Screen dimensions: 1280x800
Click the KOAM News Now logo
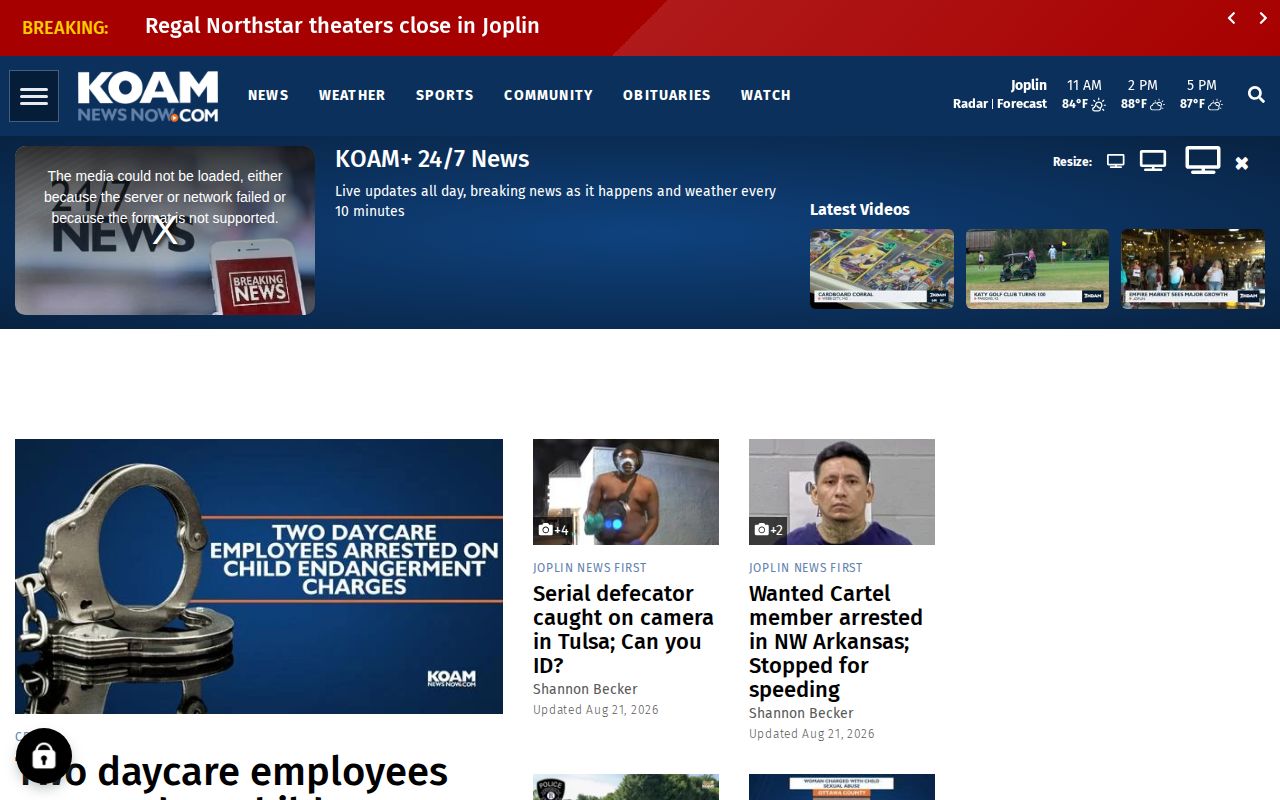(x=148, y=96)
